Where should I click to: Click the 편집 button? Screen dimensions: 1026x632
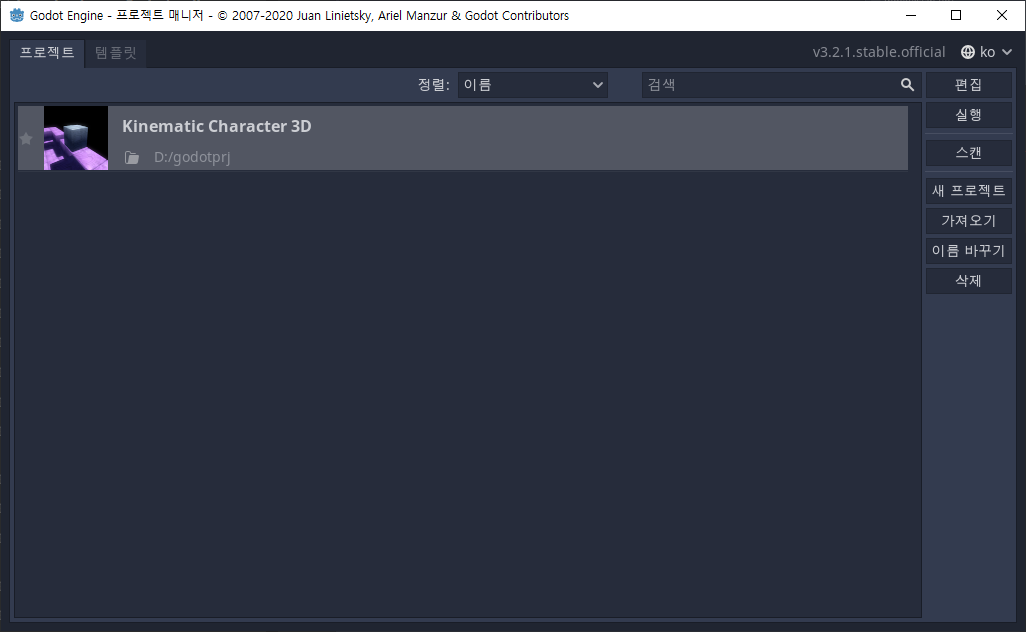coord(968,85)
